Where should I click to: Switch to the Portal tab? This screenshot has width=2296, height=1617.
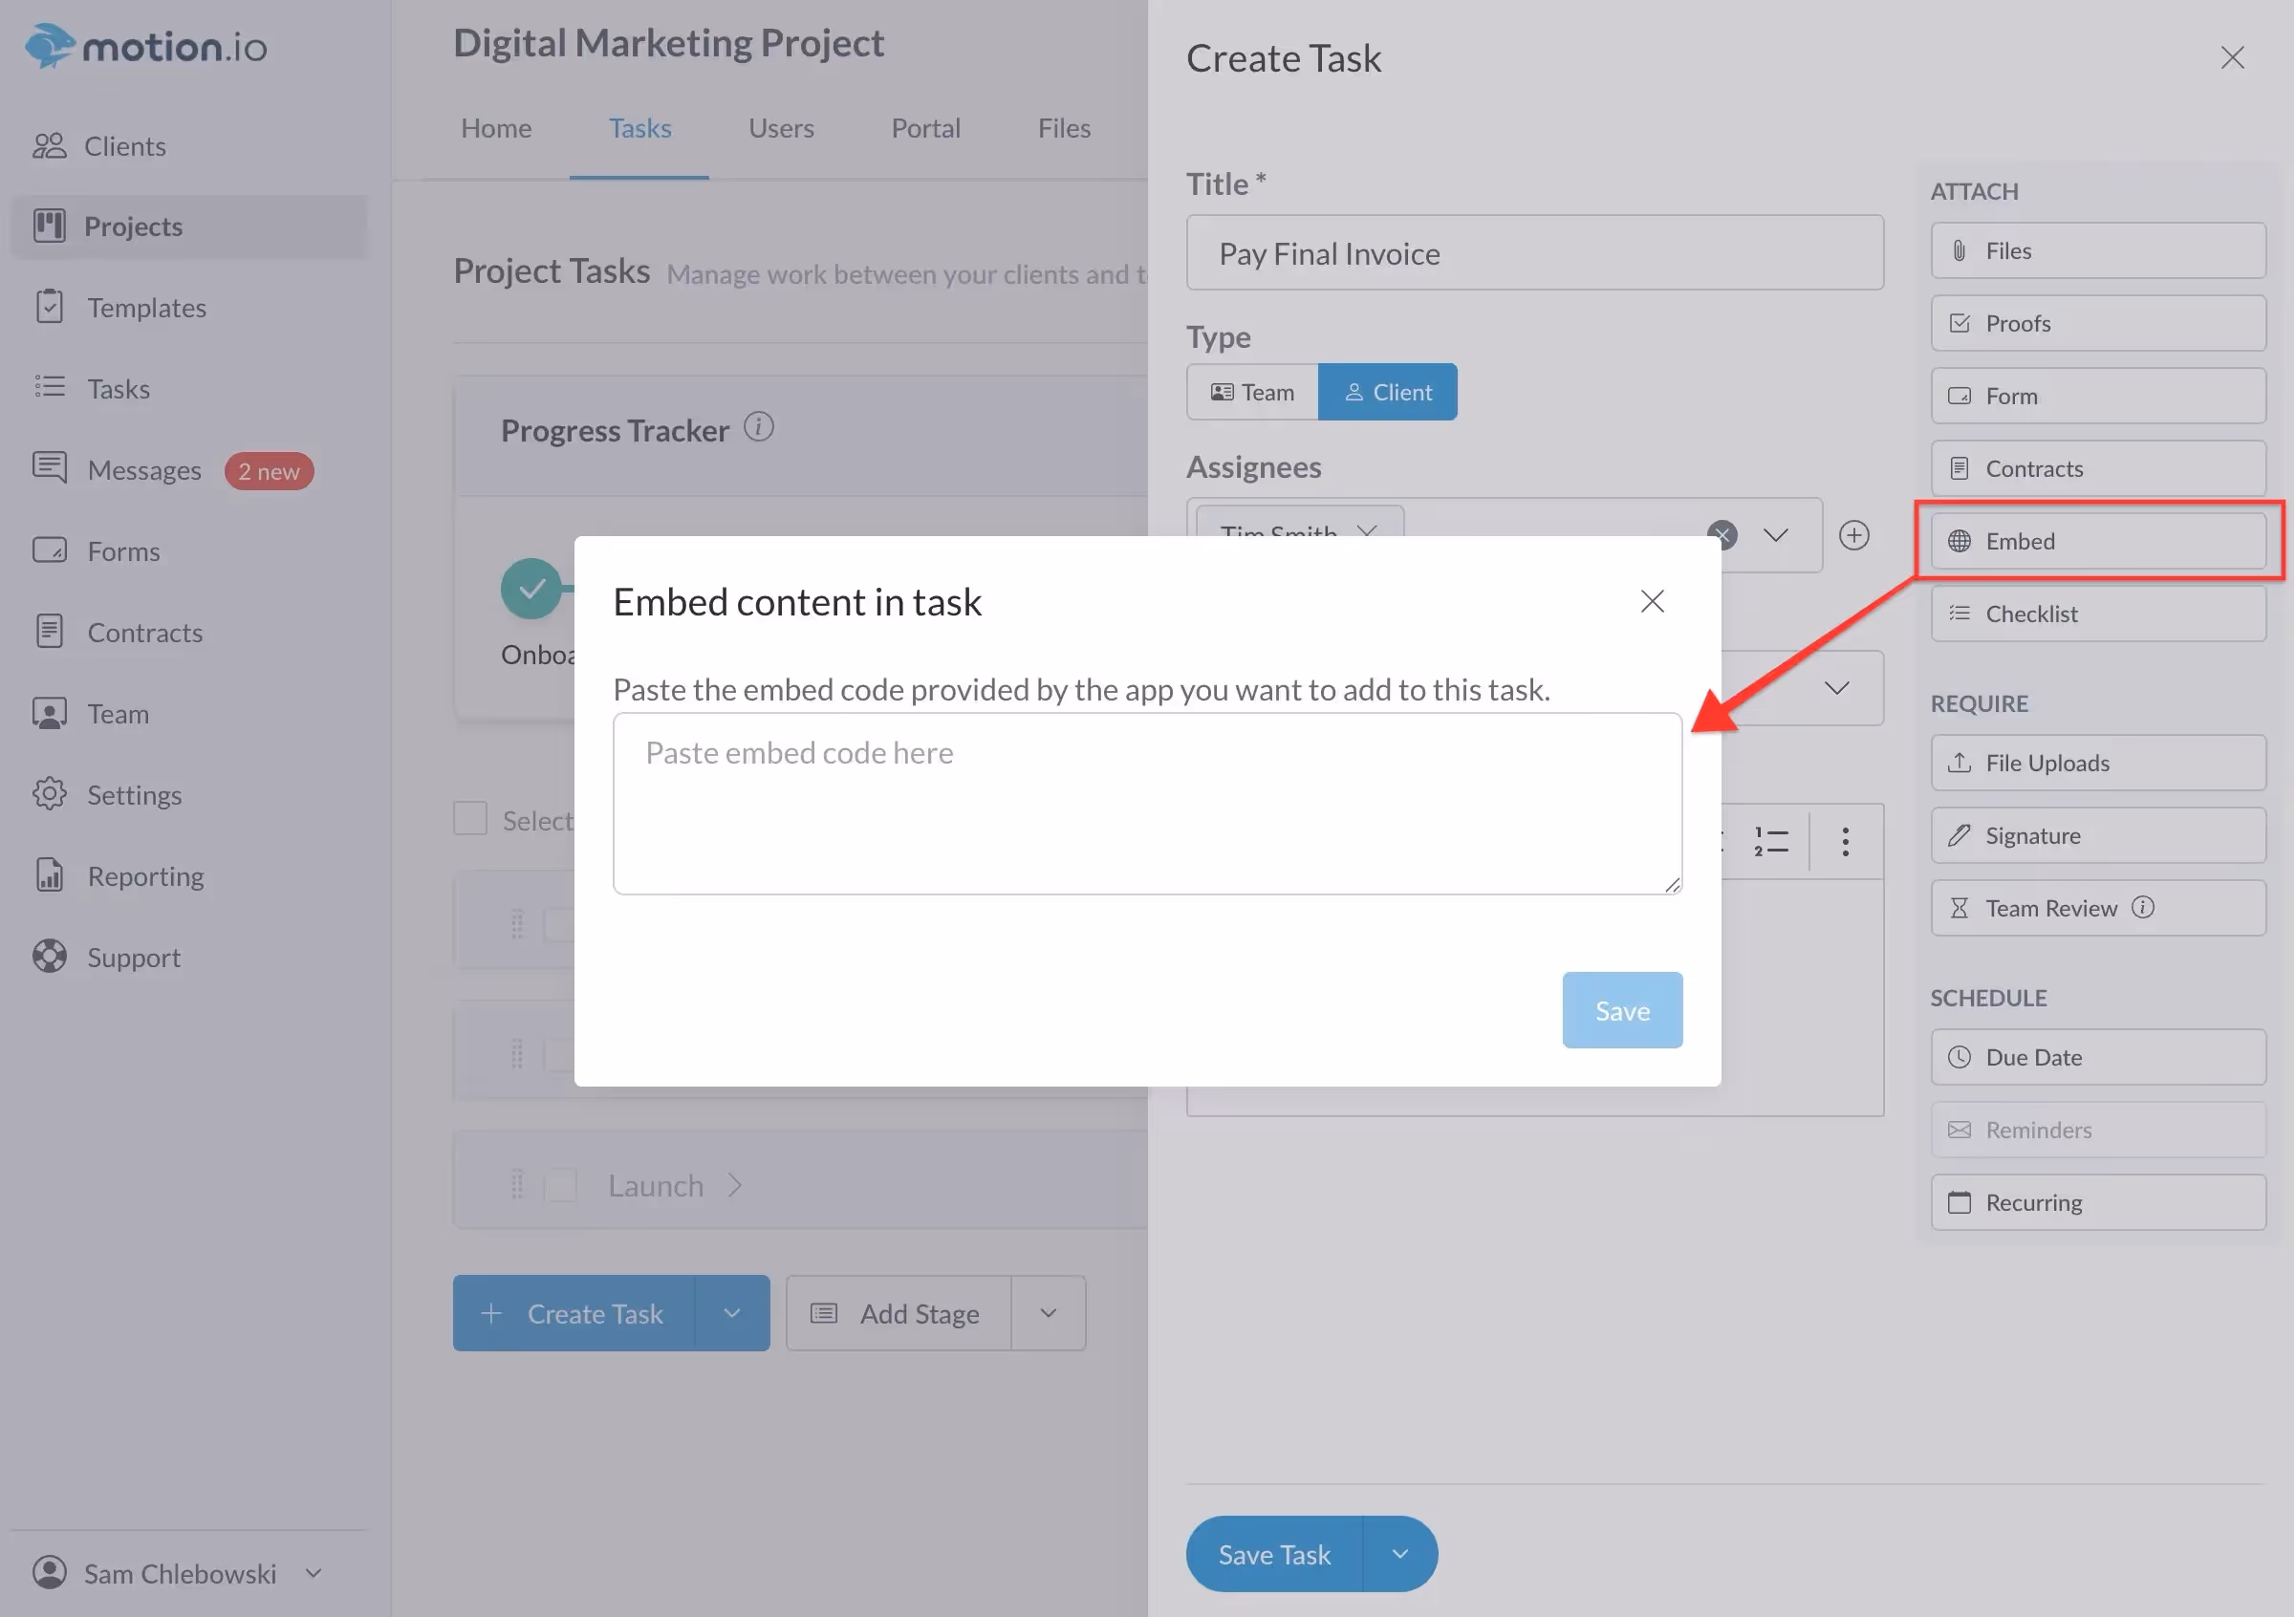point(925,128)
